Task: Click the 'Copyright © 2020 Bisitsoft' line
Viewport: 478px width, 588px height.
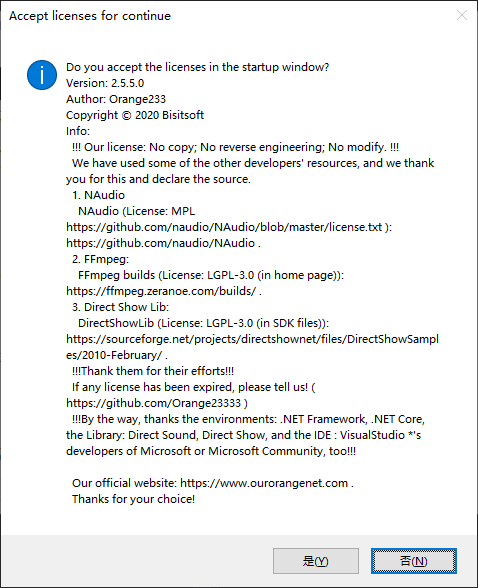Action: pos(135,115)
